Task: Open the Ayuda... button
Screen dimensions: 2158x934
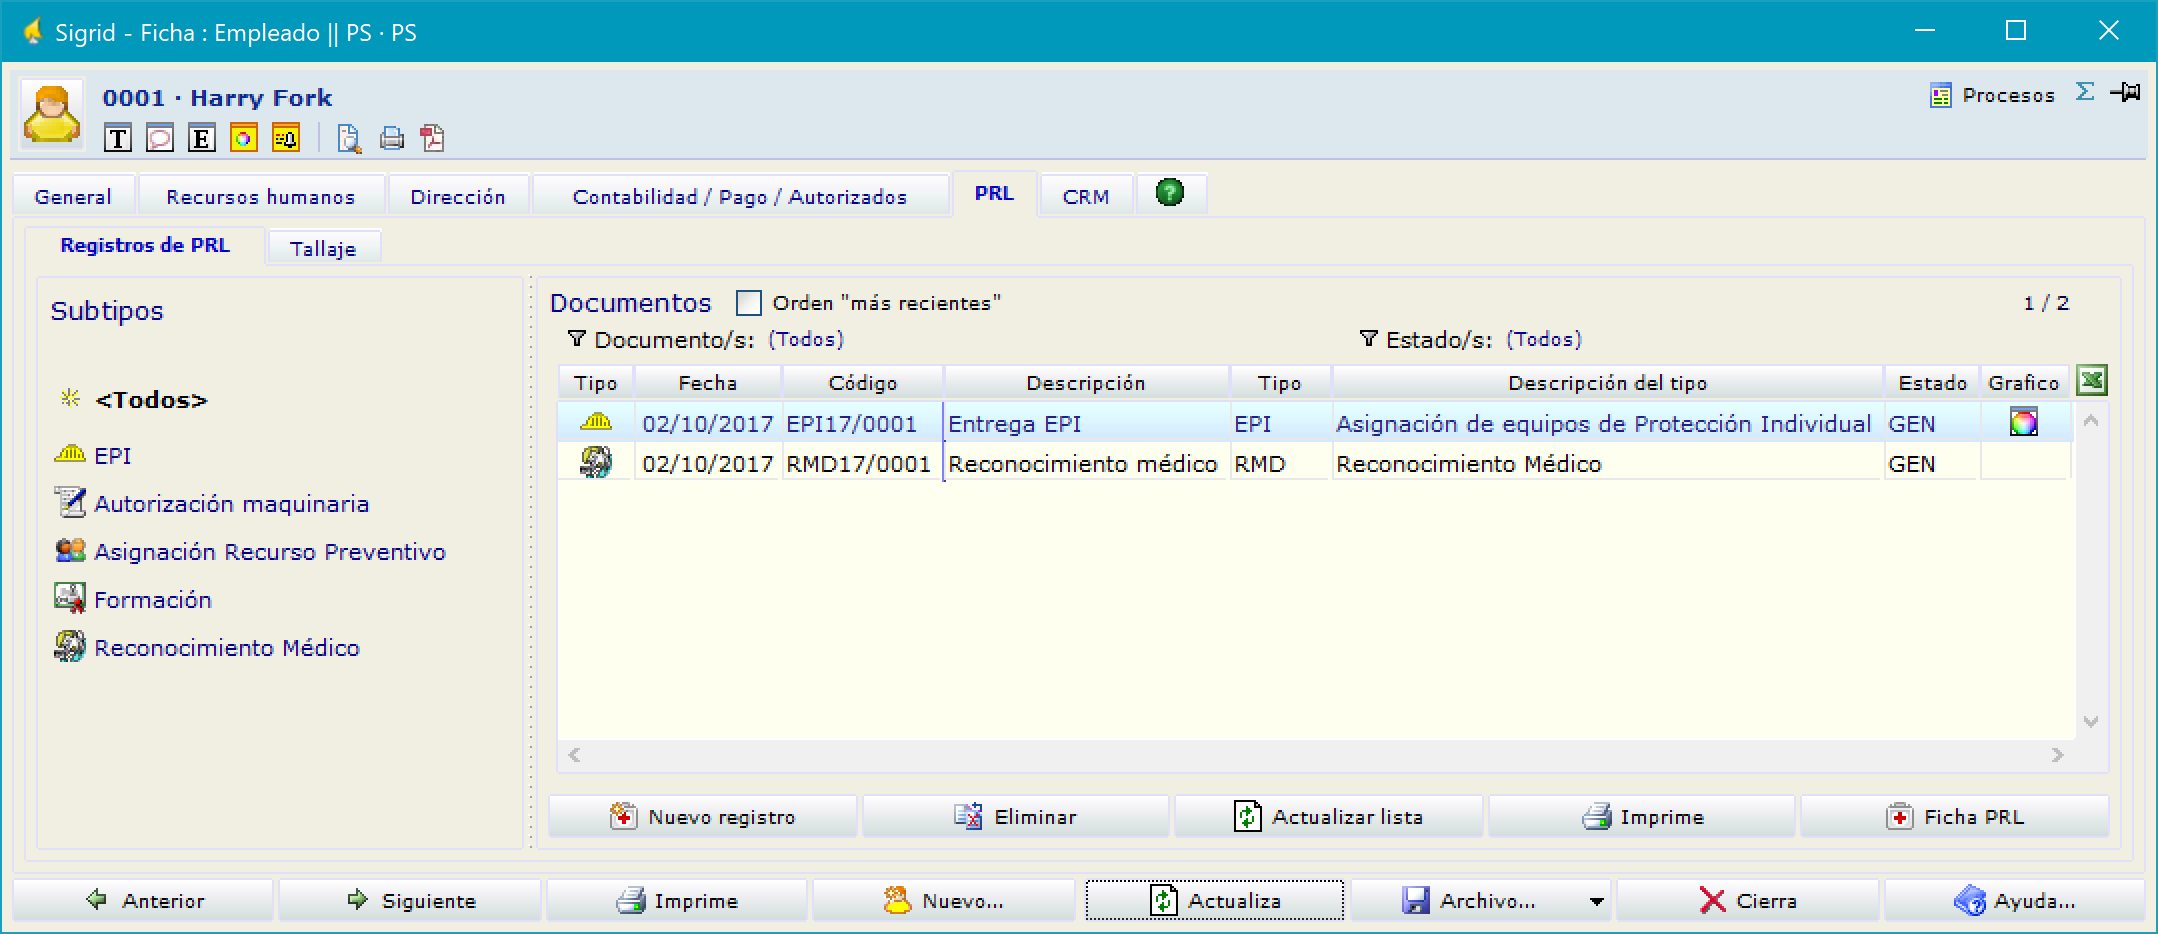Action: coord(2015,901)
